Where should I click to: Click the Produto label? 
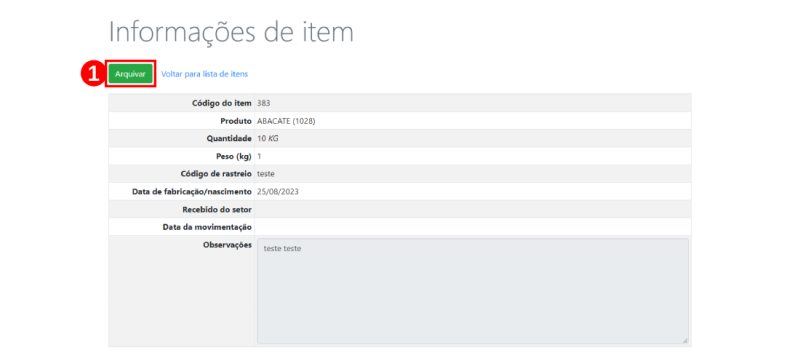[x=236, y=122]
